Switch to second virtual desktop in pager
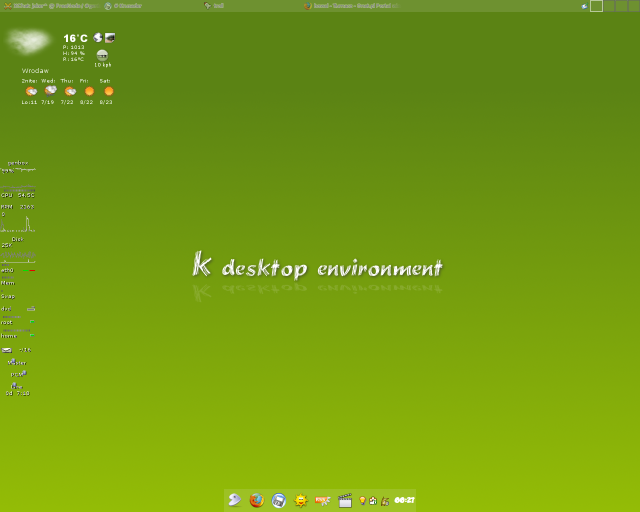 (x=609, y=6)
